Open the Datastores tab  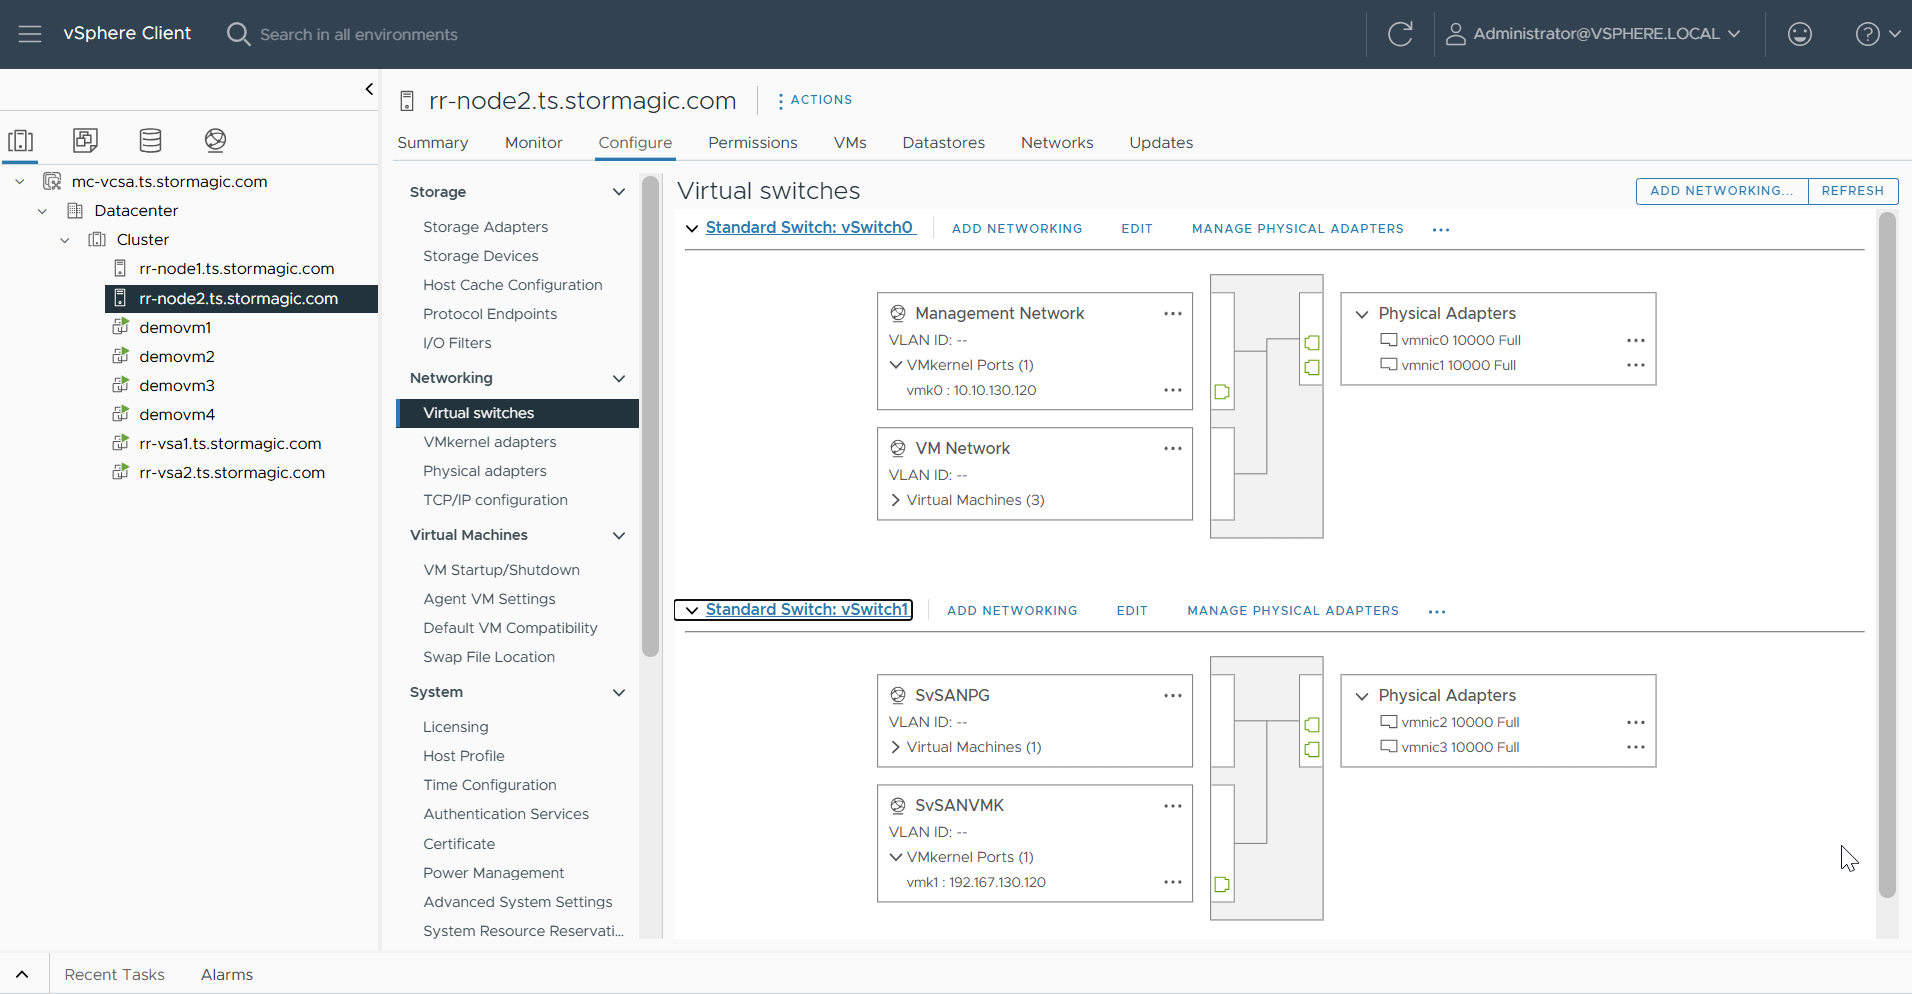pyautogui.click(x=944, y=143)
